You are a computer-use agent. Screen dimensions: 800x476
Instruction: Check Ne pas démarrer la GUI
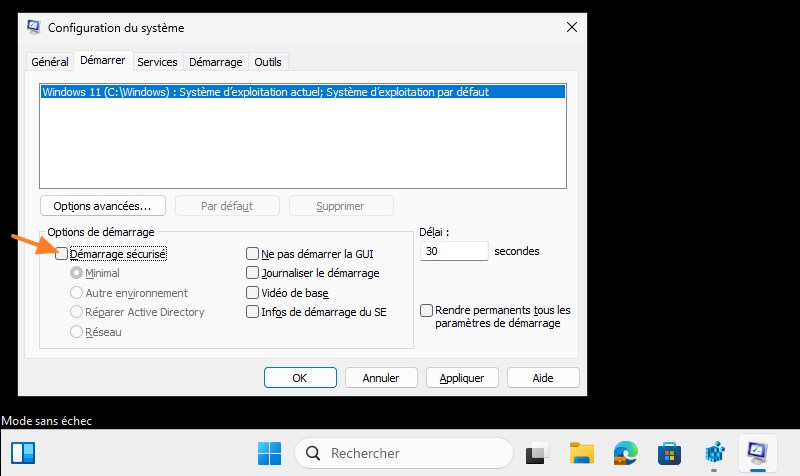pos(252,254)
